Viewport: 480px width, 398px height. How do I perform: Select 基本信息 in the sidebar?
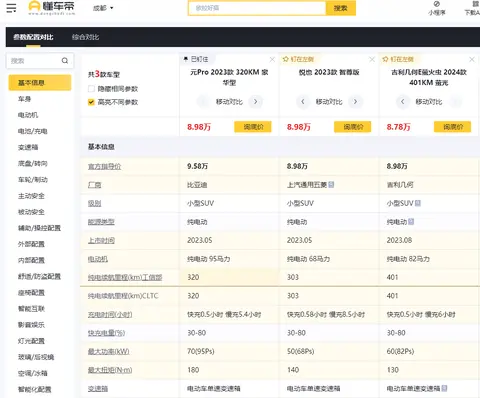click(40, 83)
